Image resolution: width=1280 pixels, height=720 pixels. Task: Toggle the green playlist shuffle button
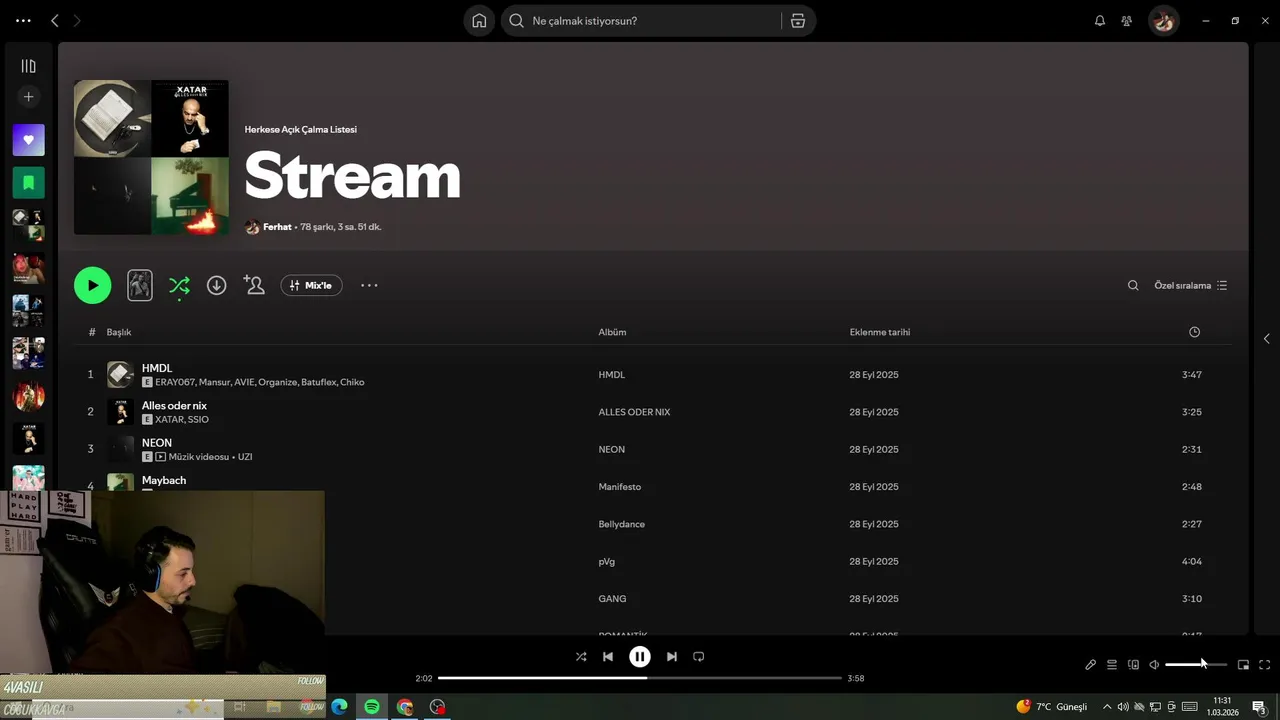pyautogui.click(x=179, y=285)
